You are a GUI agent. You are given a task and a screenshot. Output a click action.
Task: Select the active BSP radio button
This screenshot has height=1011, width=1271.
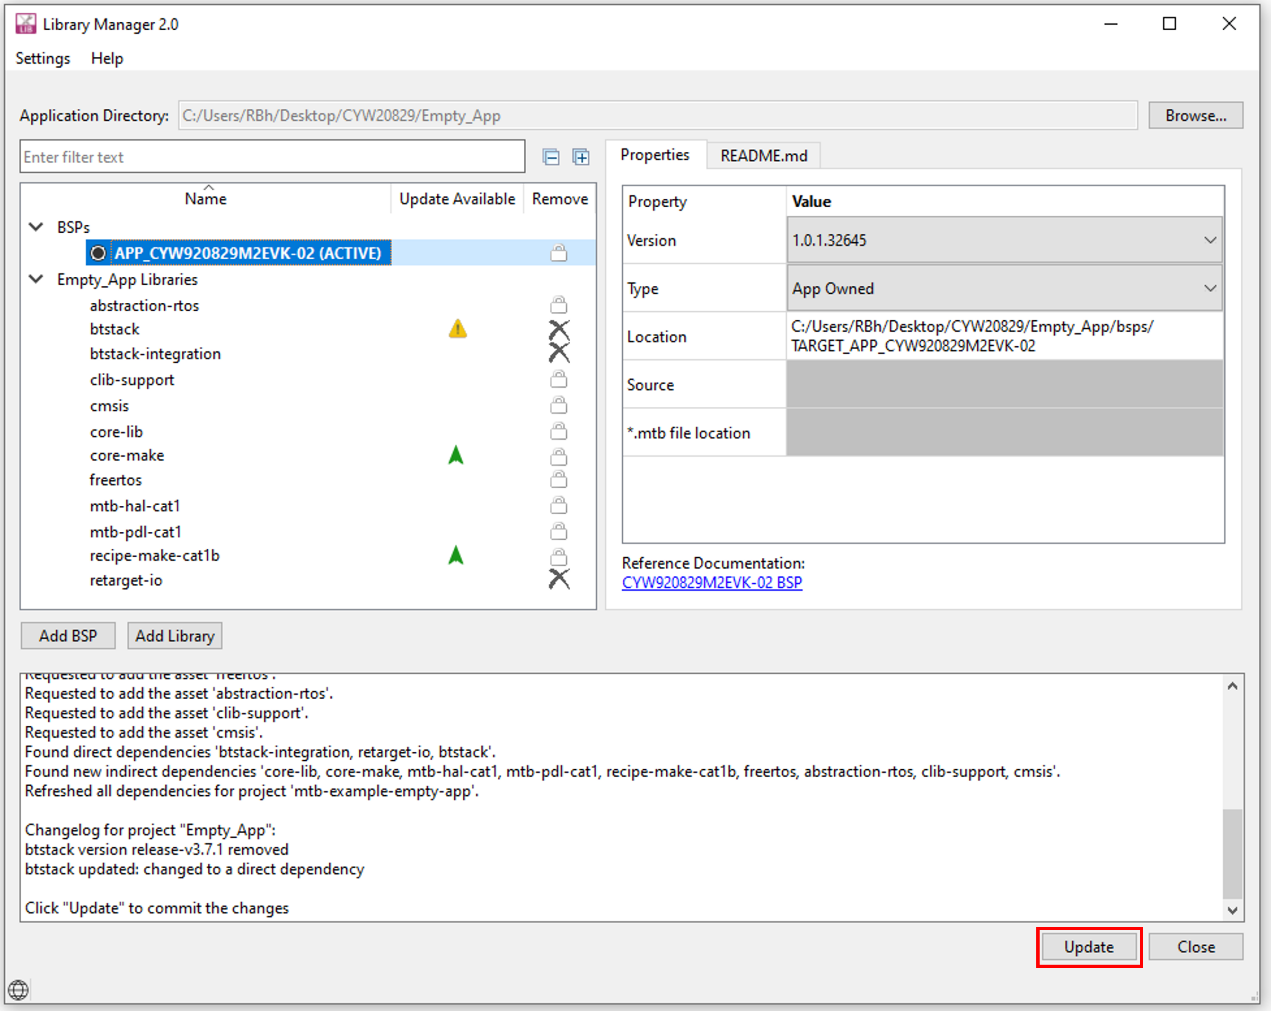point(98,253)
